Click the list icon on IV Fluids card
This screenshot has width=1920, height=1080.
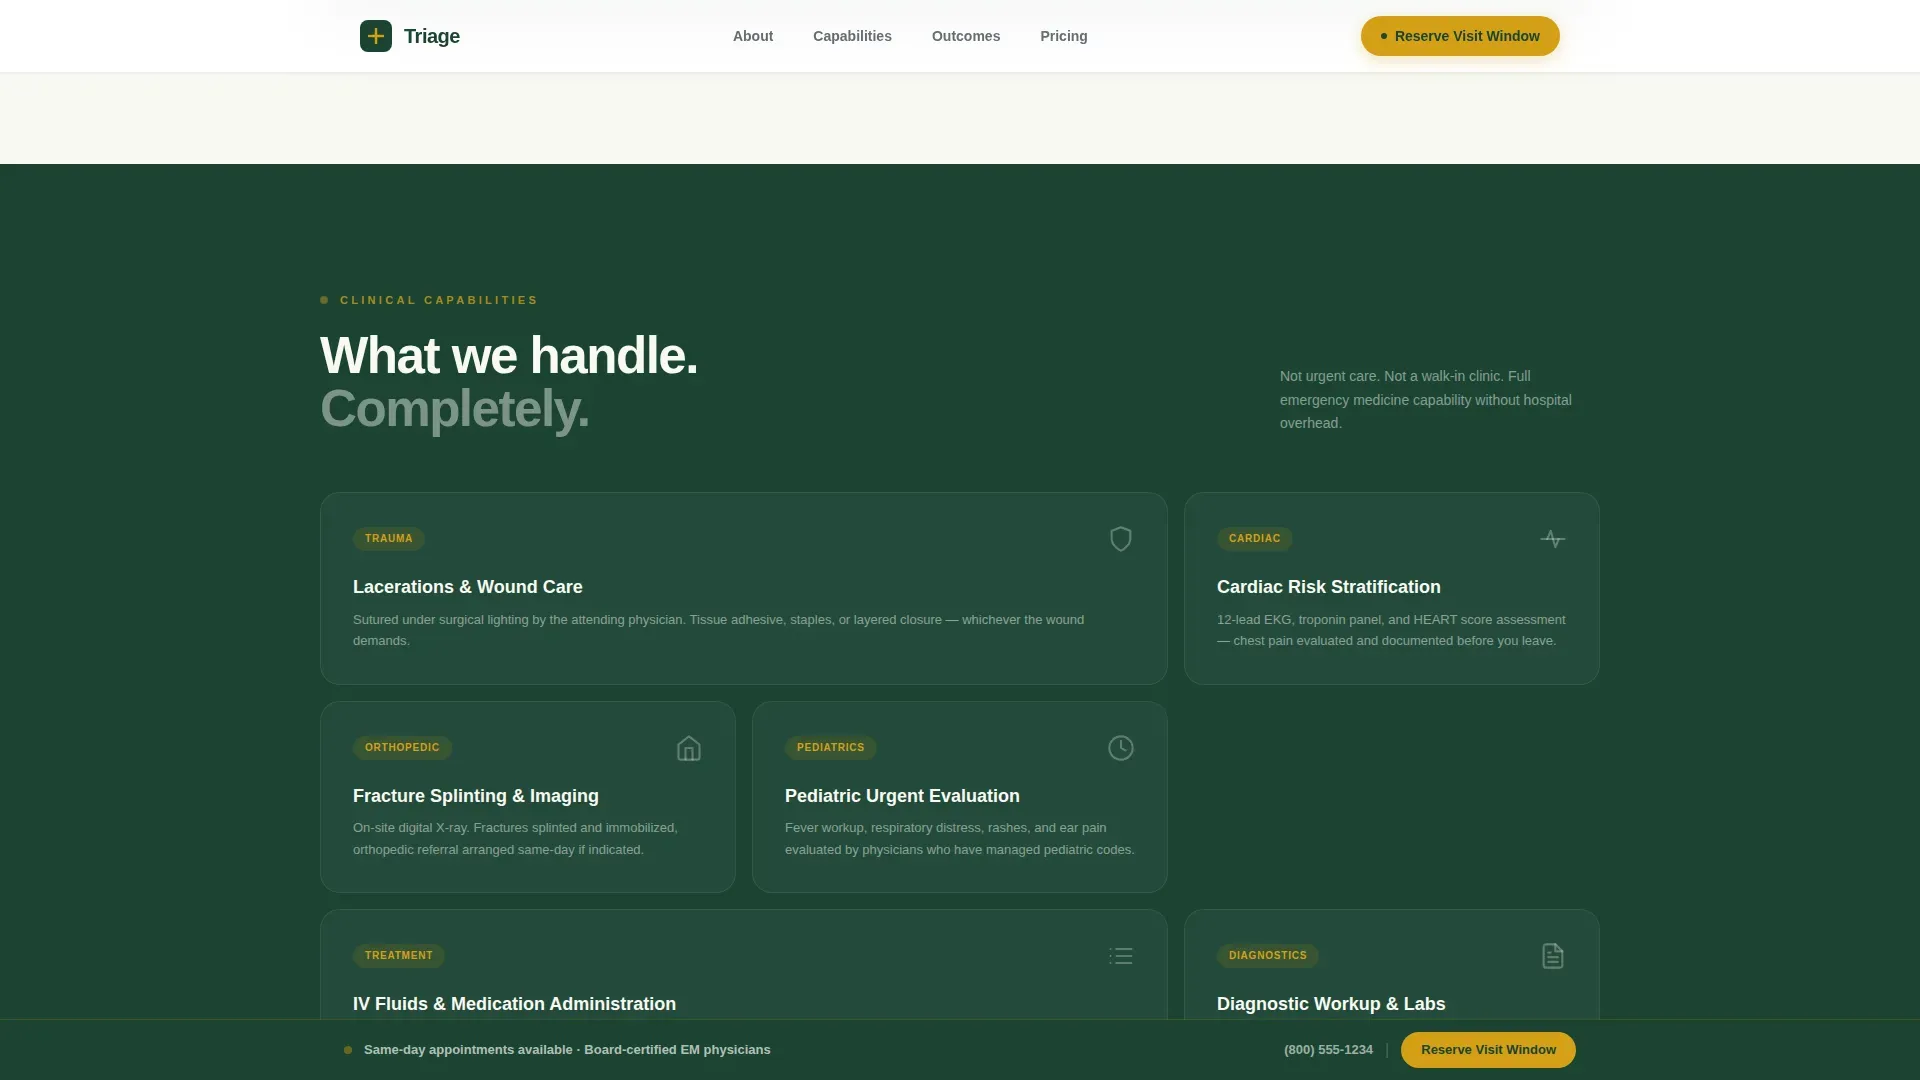point(1121,956)
